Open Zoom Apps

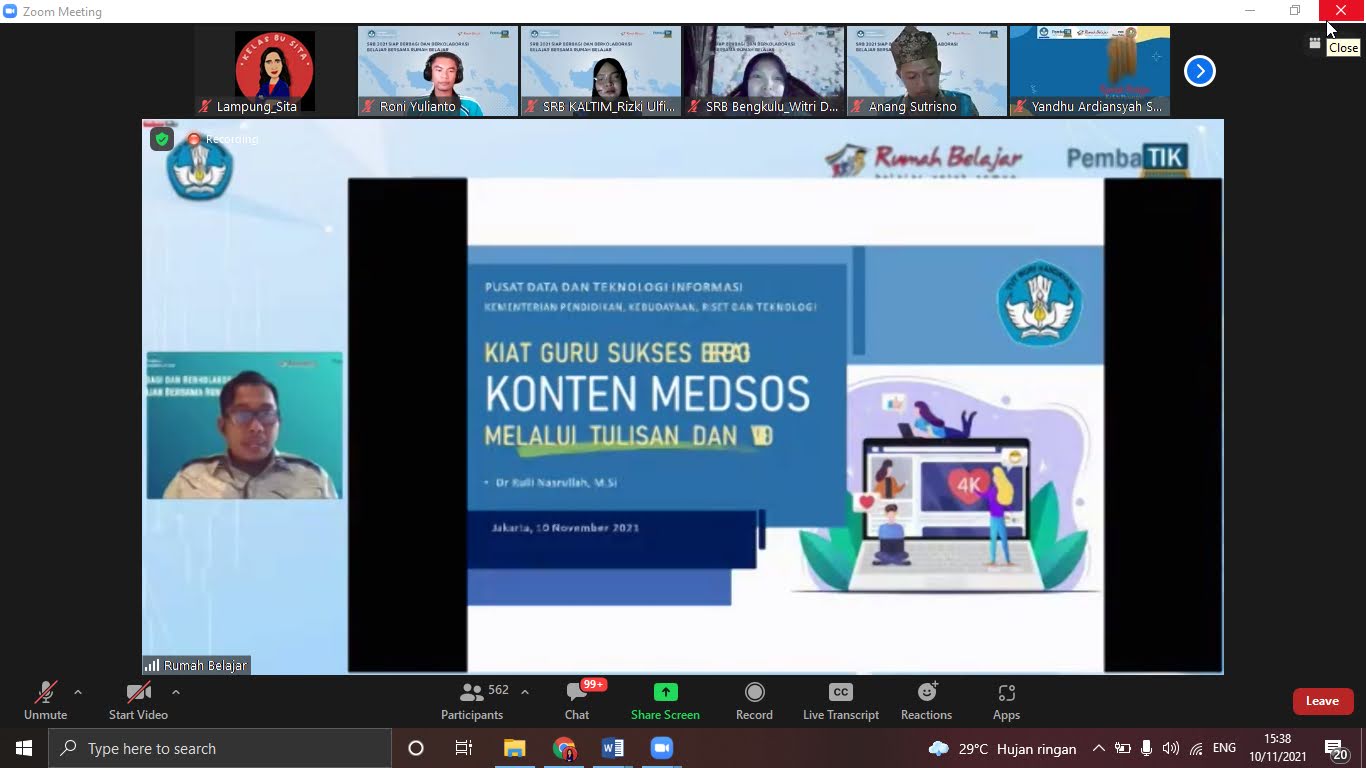point(1006,701)
